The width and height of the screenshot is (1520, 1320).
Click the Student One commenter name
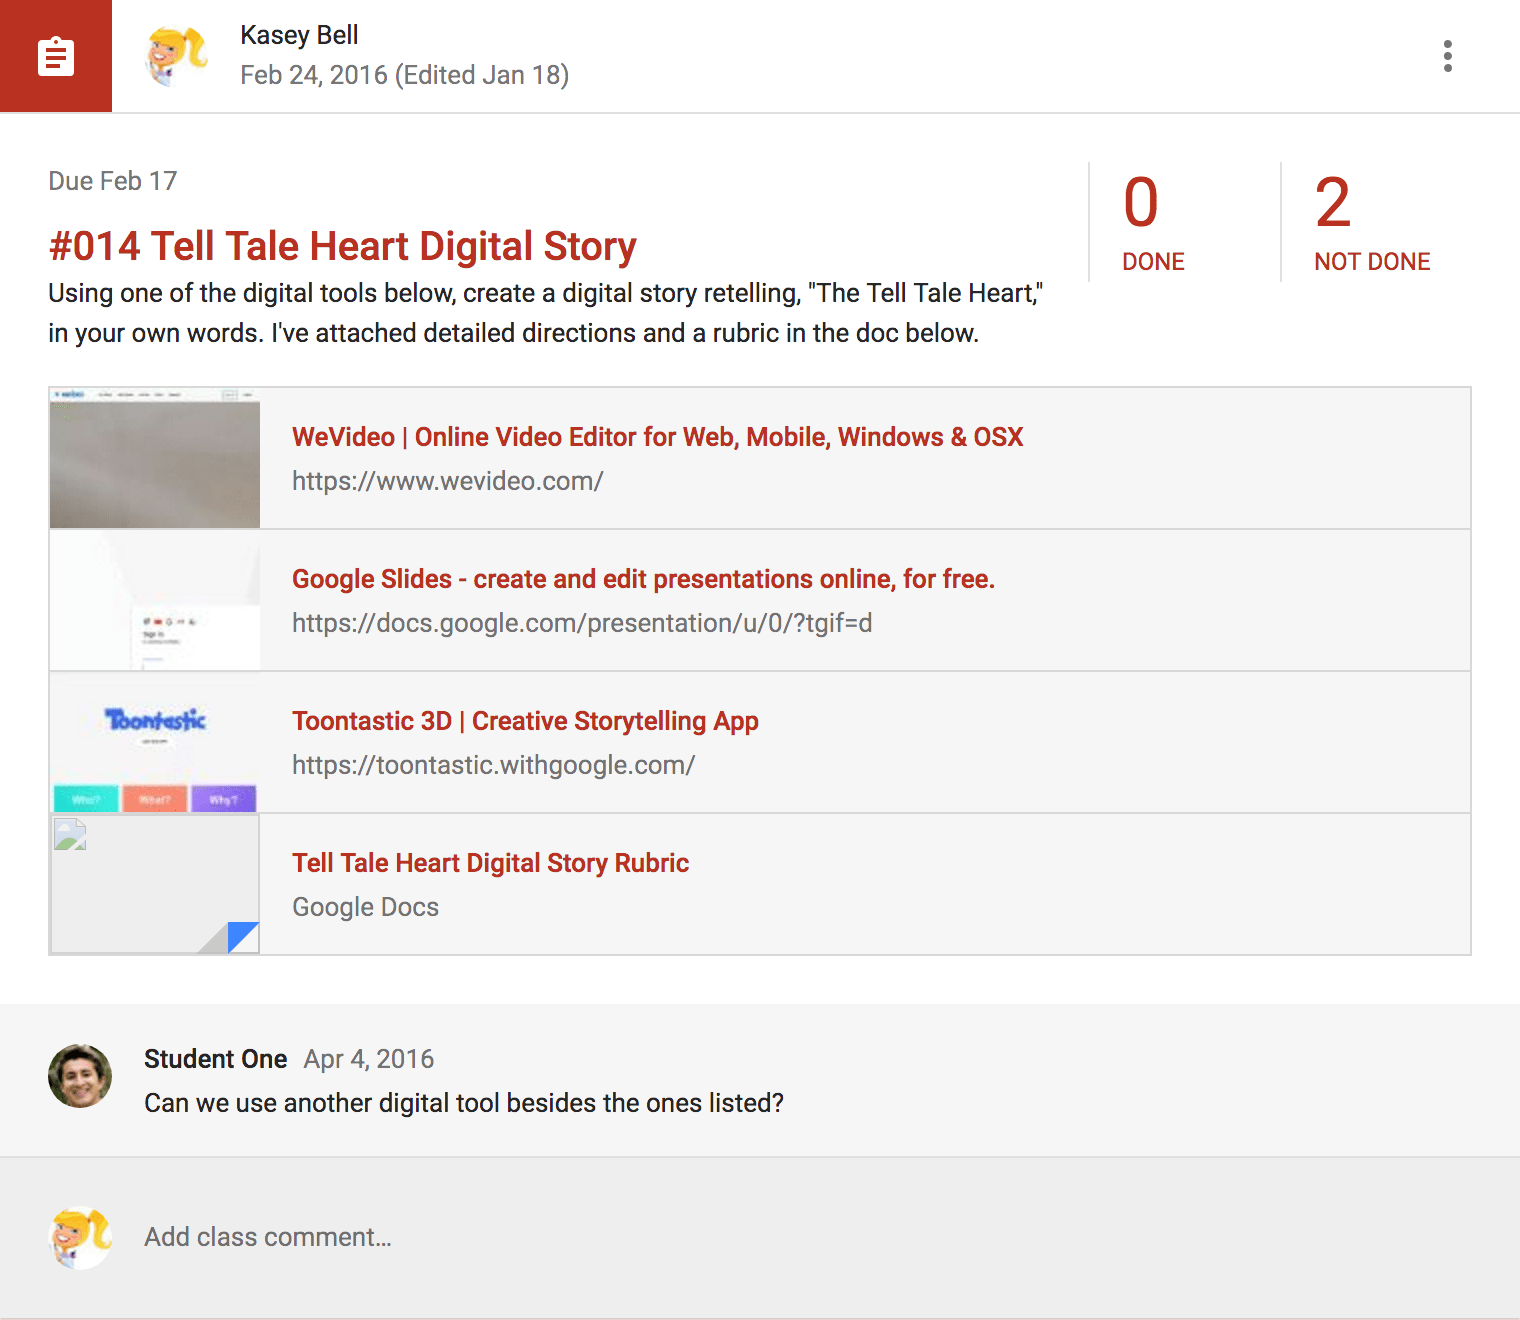pos(215,1059)
